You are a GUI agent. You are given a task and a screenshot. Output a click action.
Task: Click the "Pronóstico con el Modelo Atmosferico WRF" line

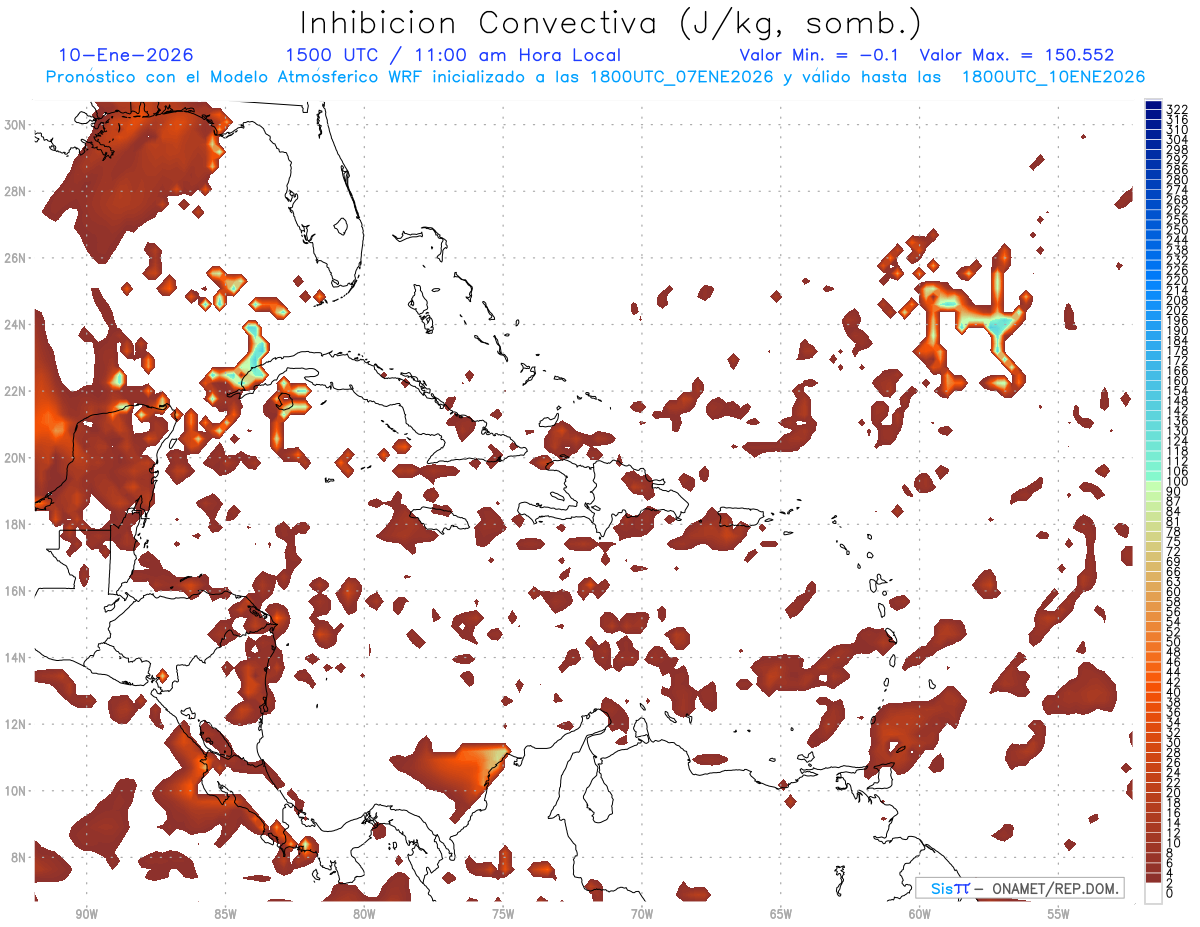click(x=595, y=77)
